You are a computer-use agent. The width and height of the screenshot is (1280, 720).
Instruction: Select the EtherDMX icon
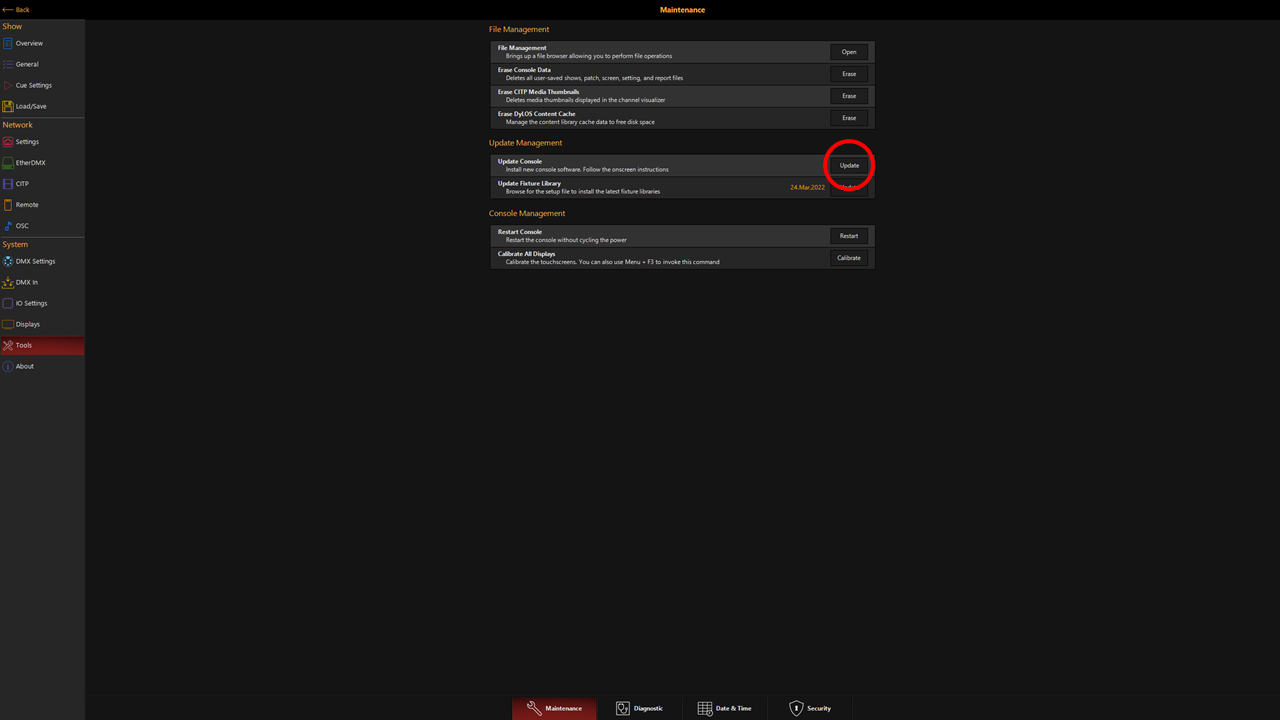[x=8, y=163]
